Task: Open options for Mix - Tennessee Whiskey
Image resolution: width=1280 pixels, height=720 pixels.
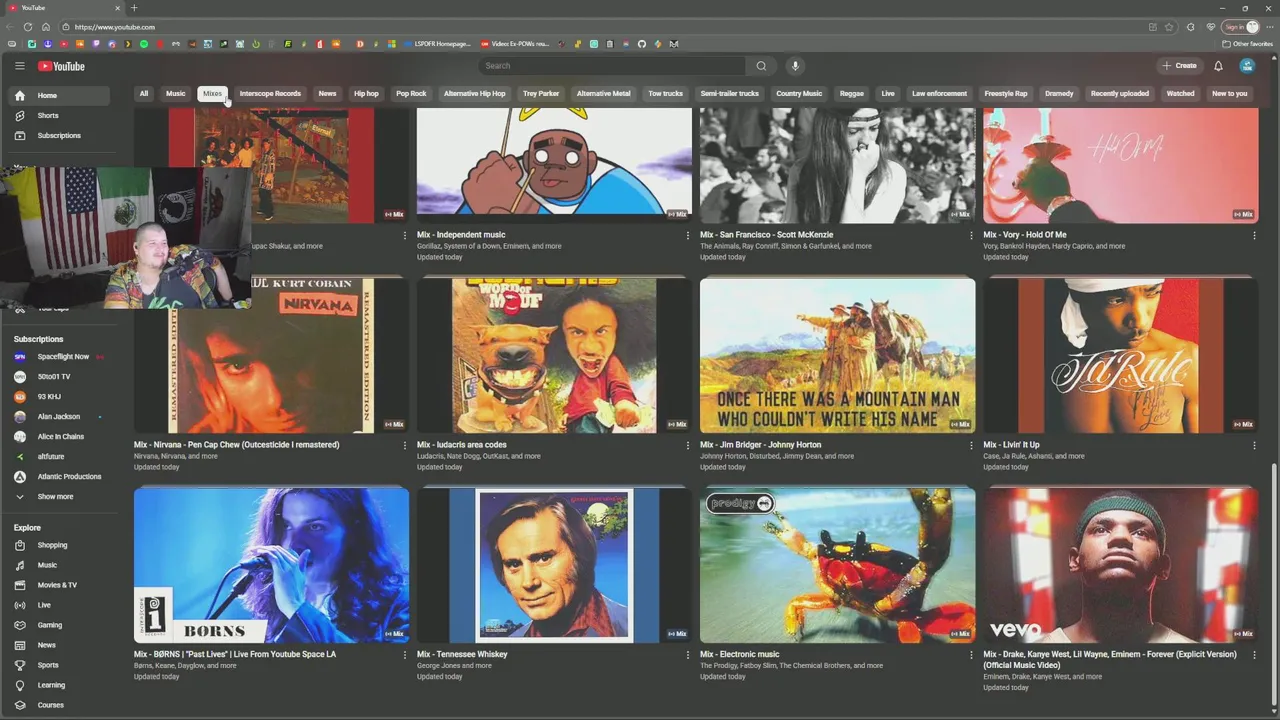Action: click(x=688, y=655)
